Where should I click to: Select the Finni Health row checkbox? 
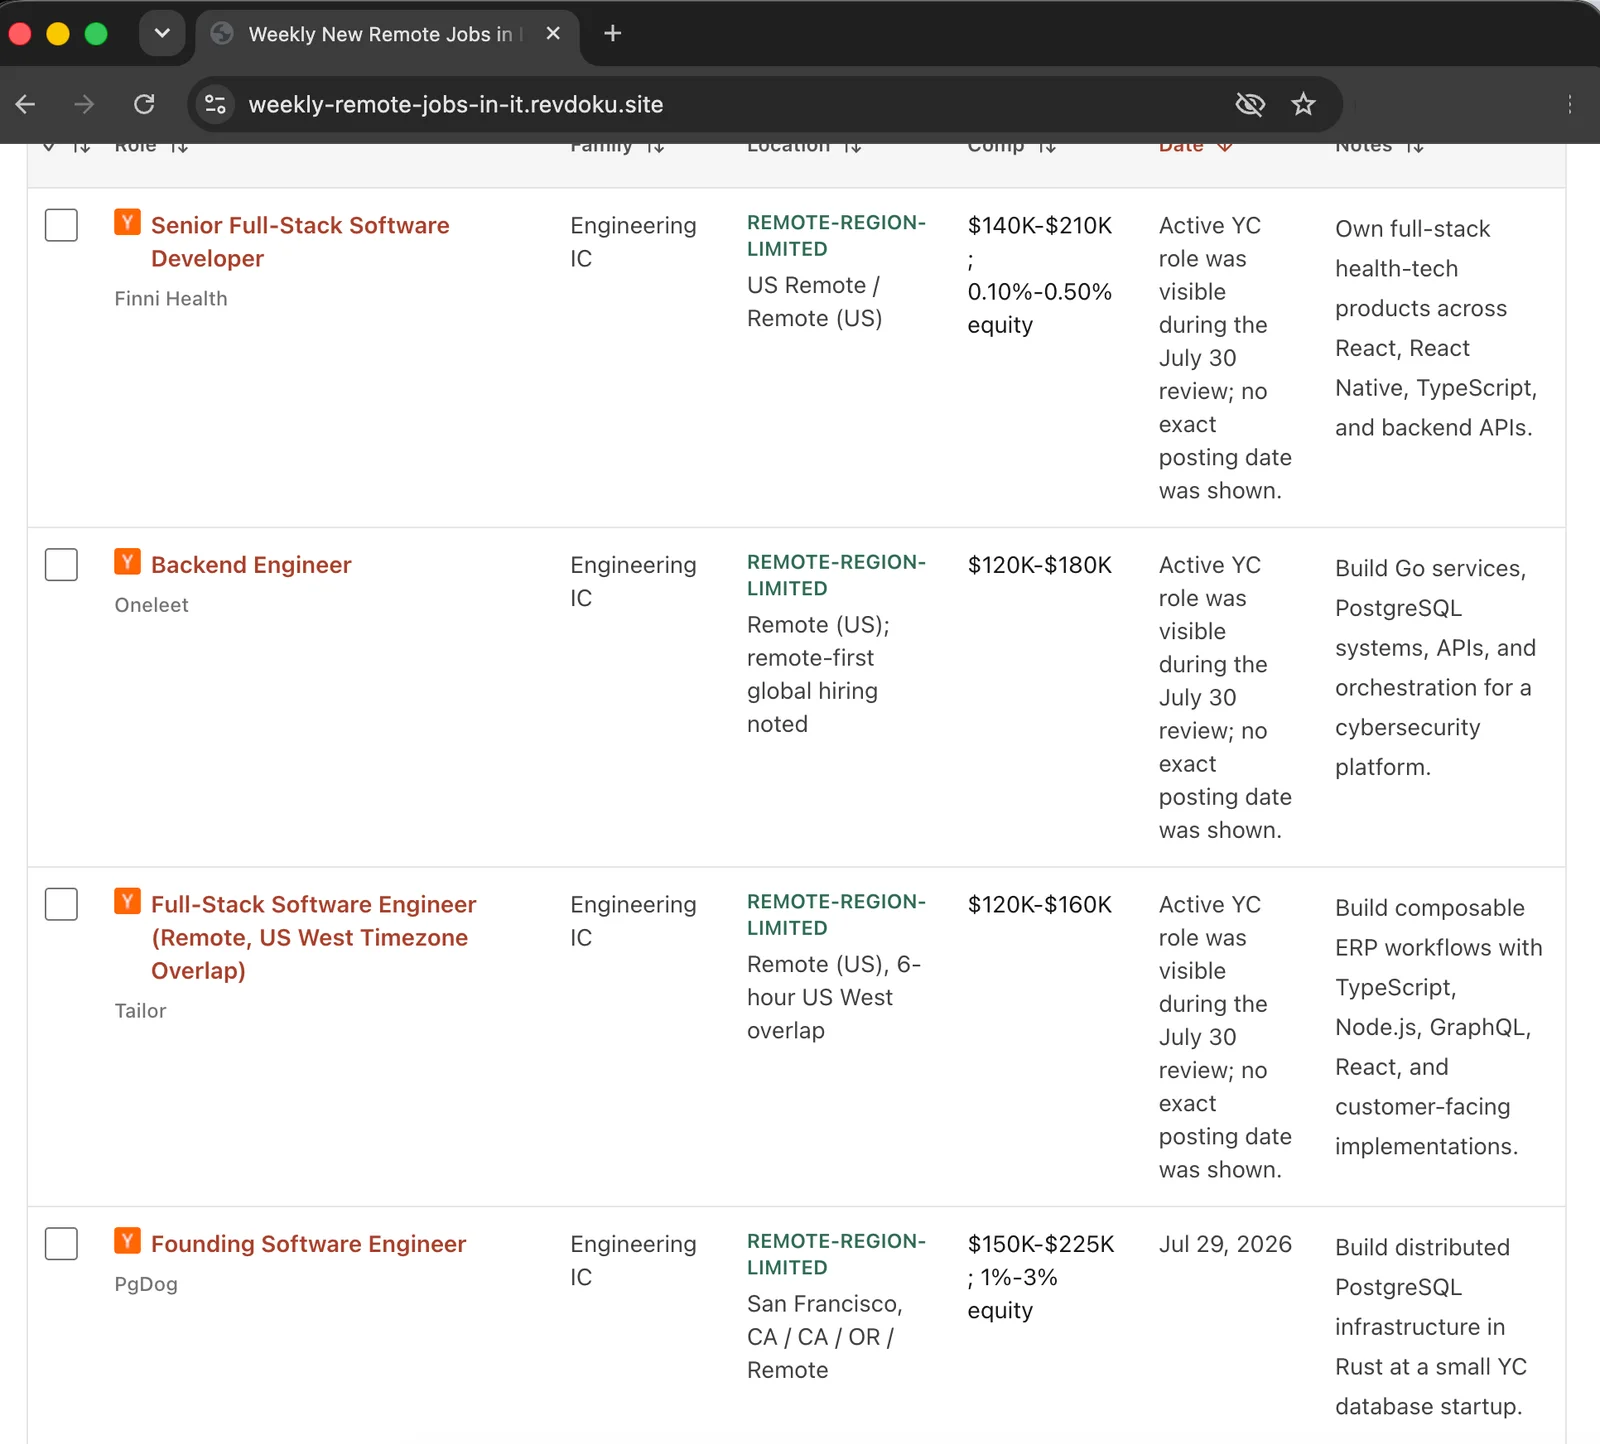pyautogui.click(x=61, y=225)
